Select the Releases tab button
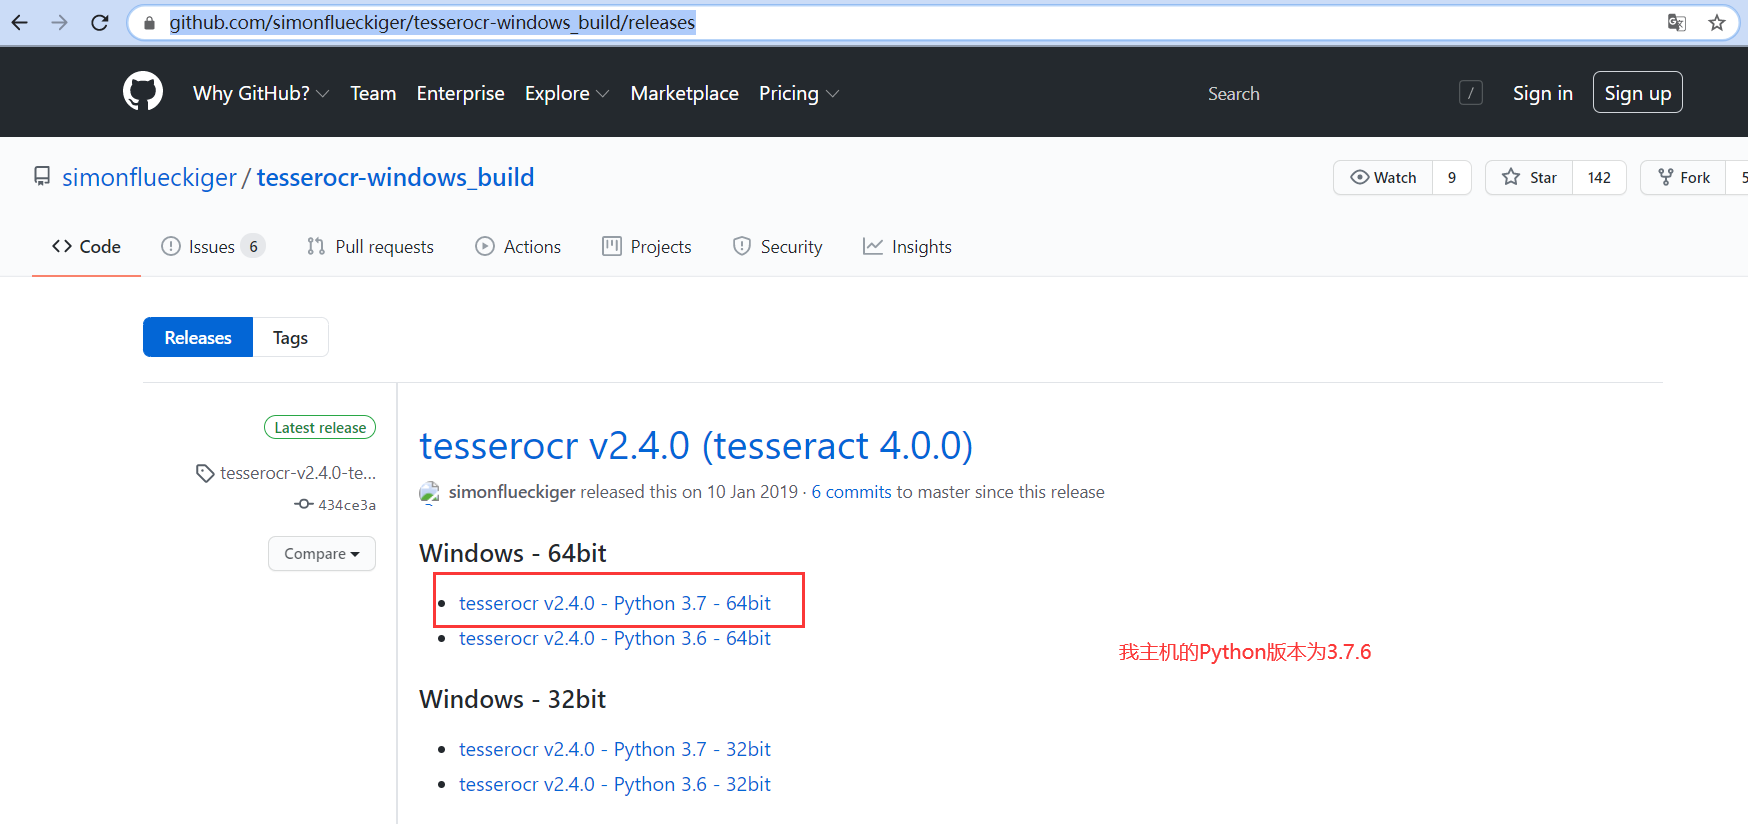The image size is (1748, 824). 198,337
